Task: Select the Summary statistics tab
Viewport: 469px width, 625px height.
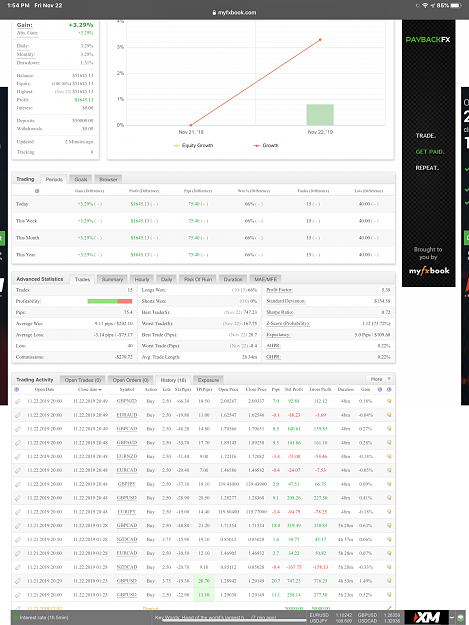Action: (112, 279)
